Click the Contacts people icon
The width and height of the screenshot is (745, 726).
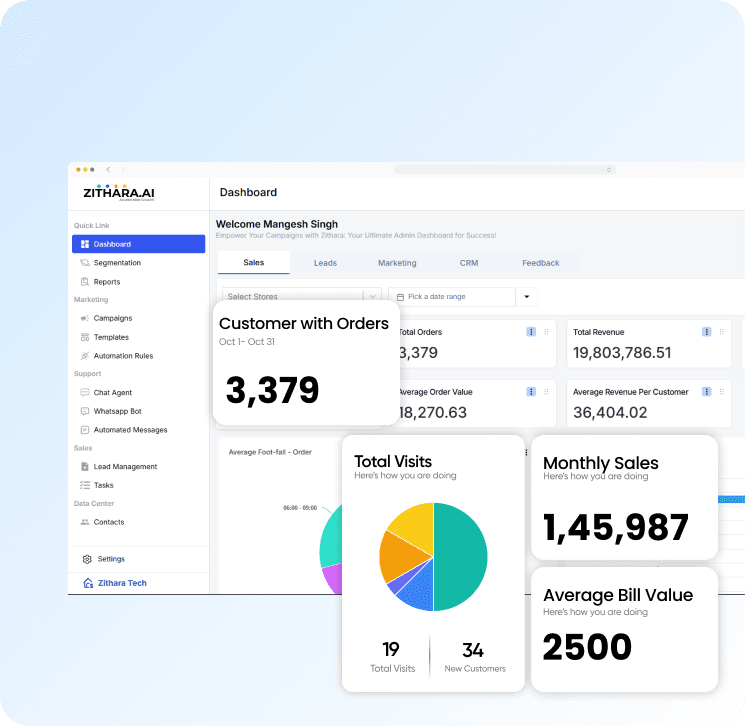pos(85,522)
